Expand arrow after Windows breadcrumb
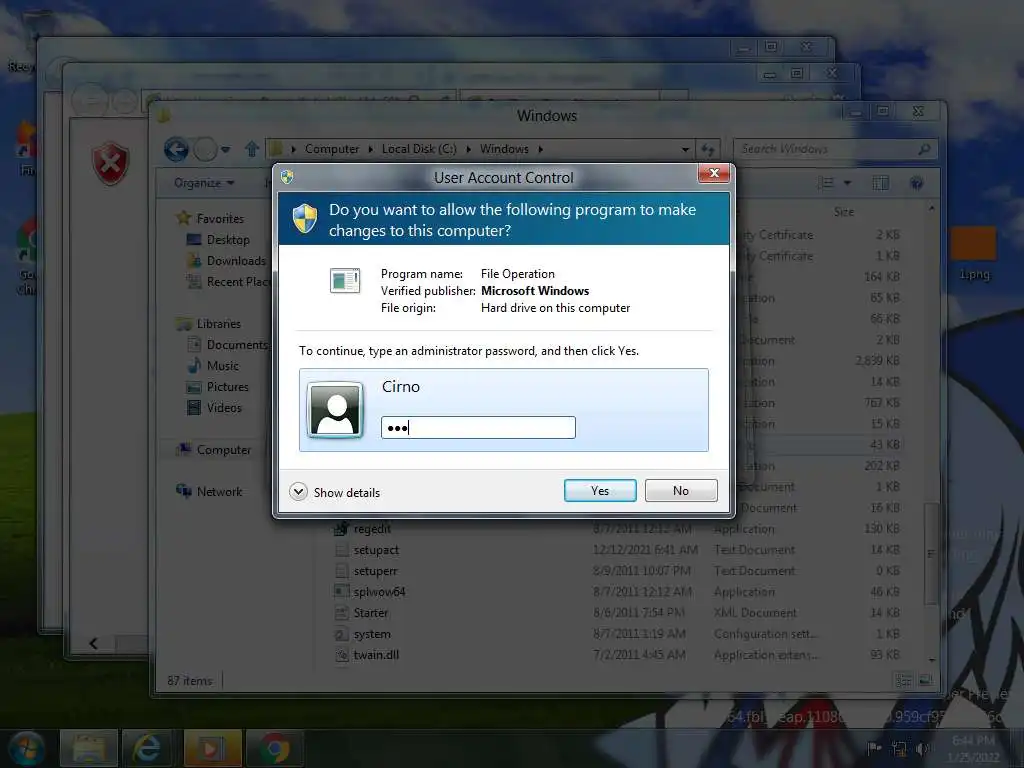This screenshot has height=768, width=1024. tap(541, 149)
